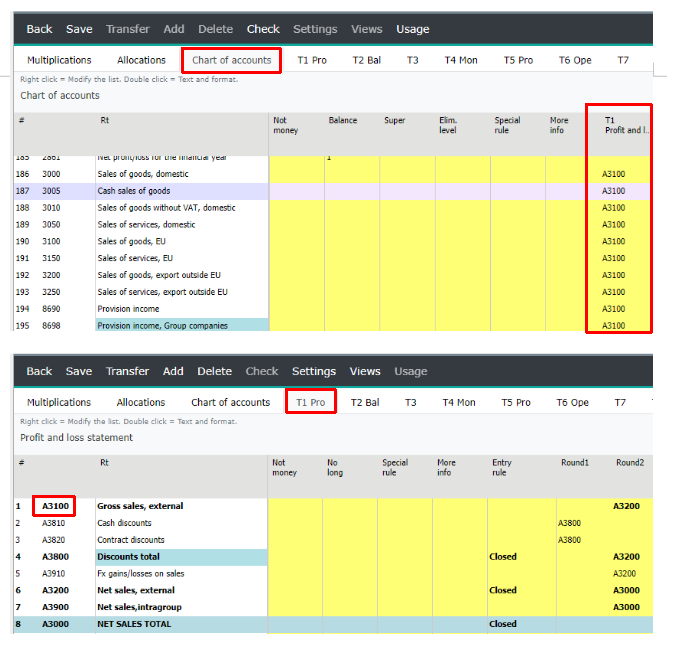Click Check in the top panel menu

(x=263, y=29)
